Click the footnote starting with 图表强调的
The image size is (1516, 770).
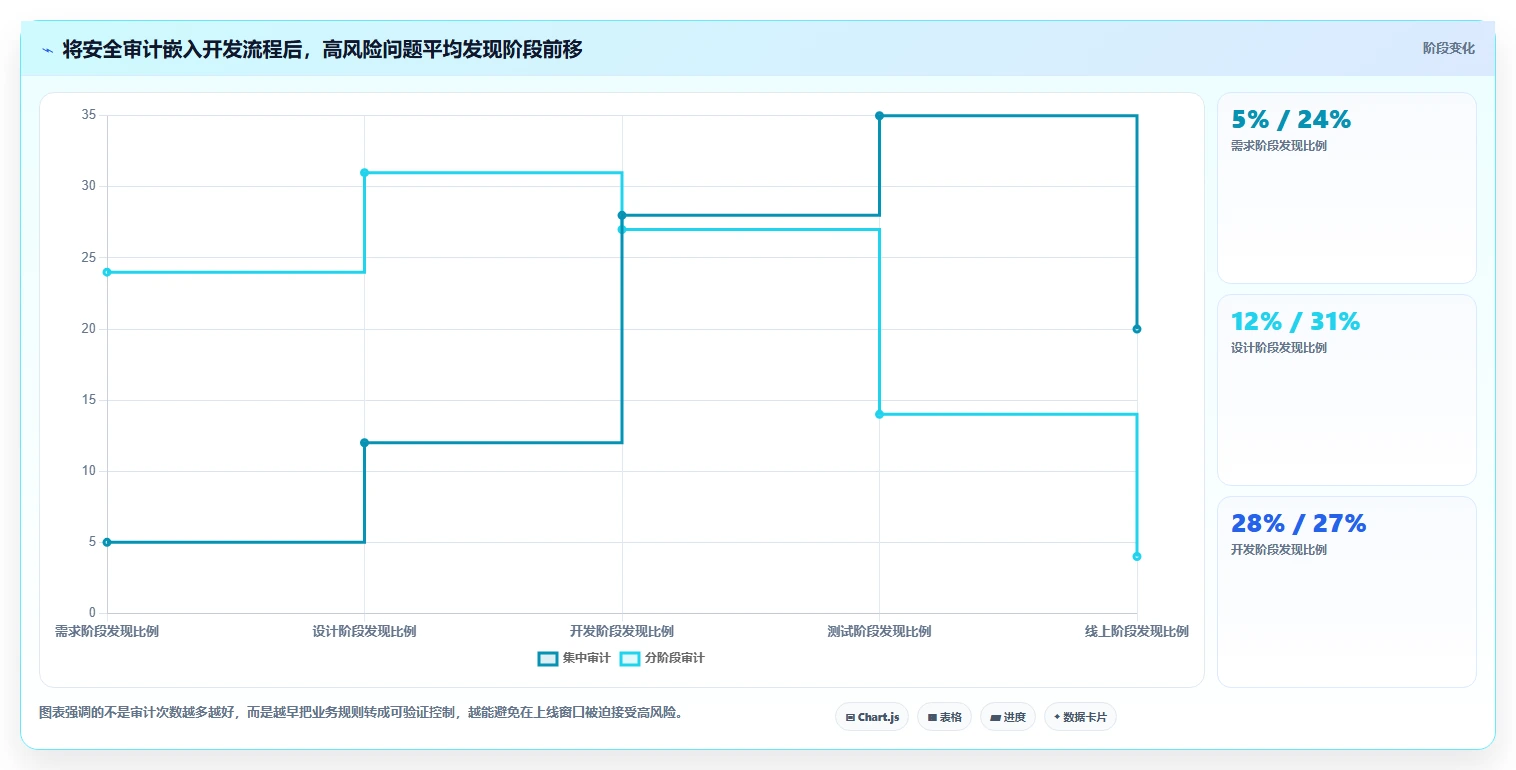pyautogui.click(x=360, y=713)
